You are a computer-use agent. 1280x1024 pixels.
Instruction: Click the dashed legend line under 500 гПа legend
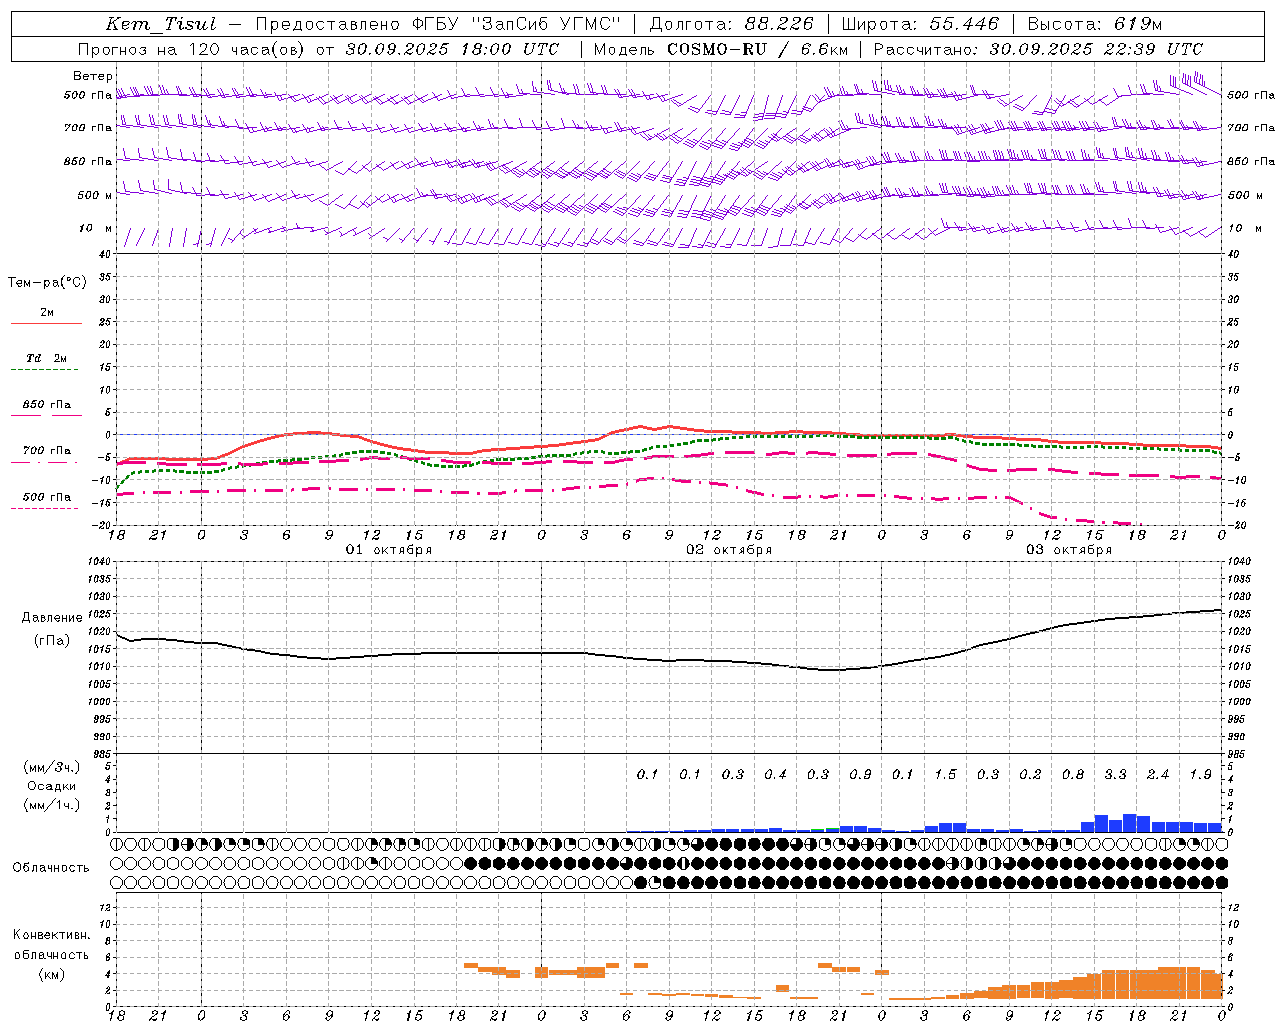[x=45, y=509]
